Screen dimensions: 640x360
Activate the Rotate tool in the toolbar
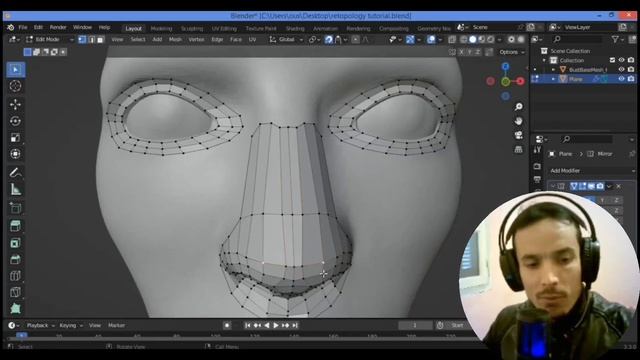16,121
